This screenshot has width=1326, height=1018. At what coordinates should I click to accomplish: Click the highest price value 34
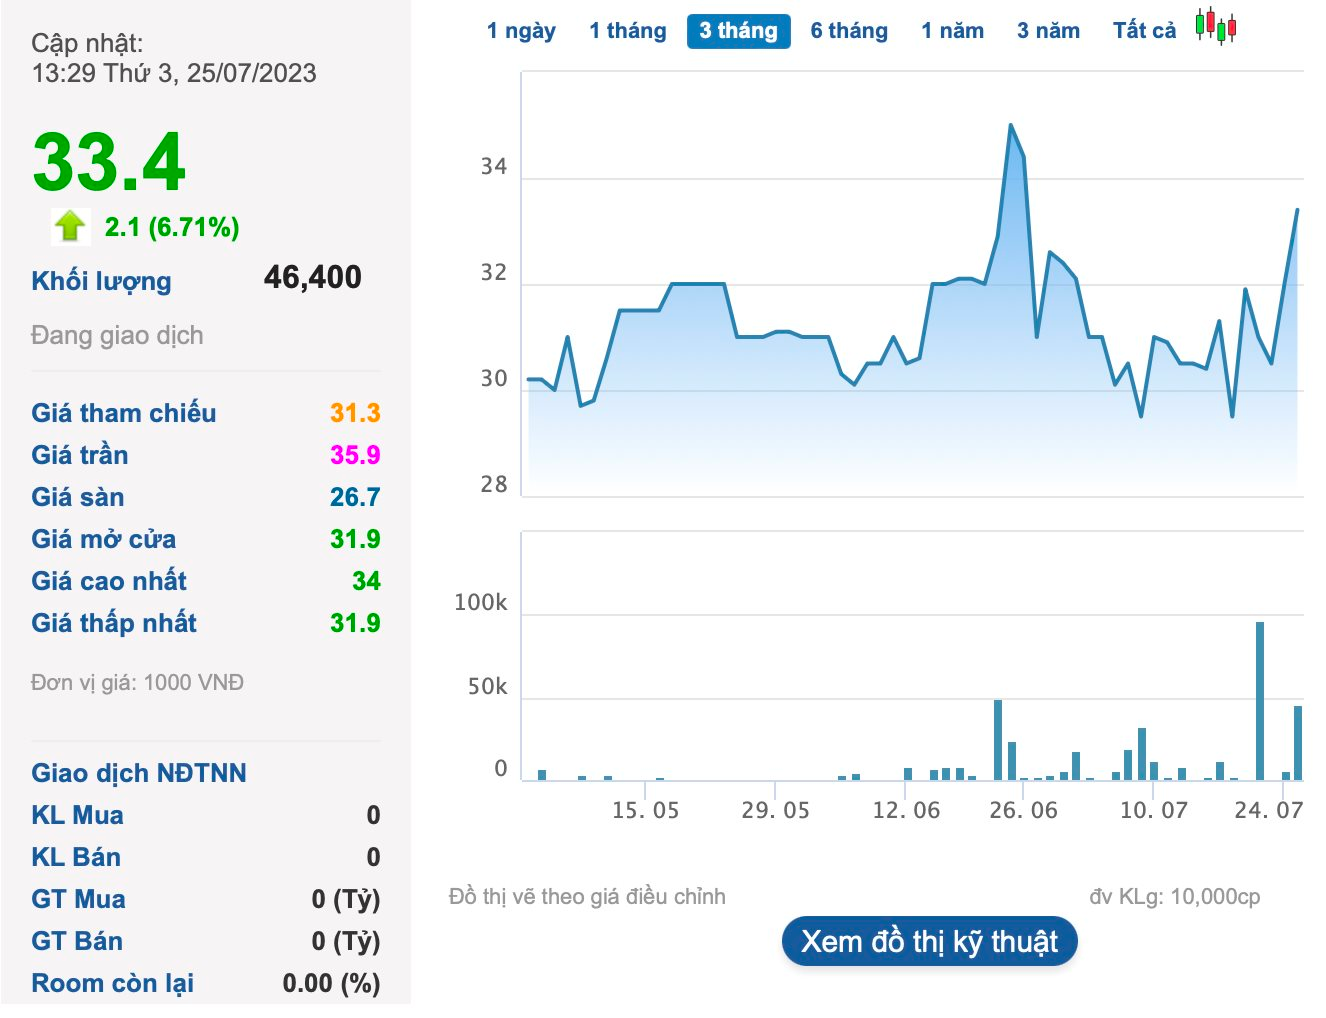pos(366,581)
